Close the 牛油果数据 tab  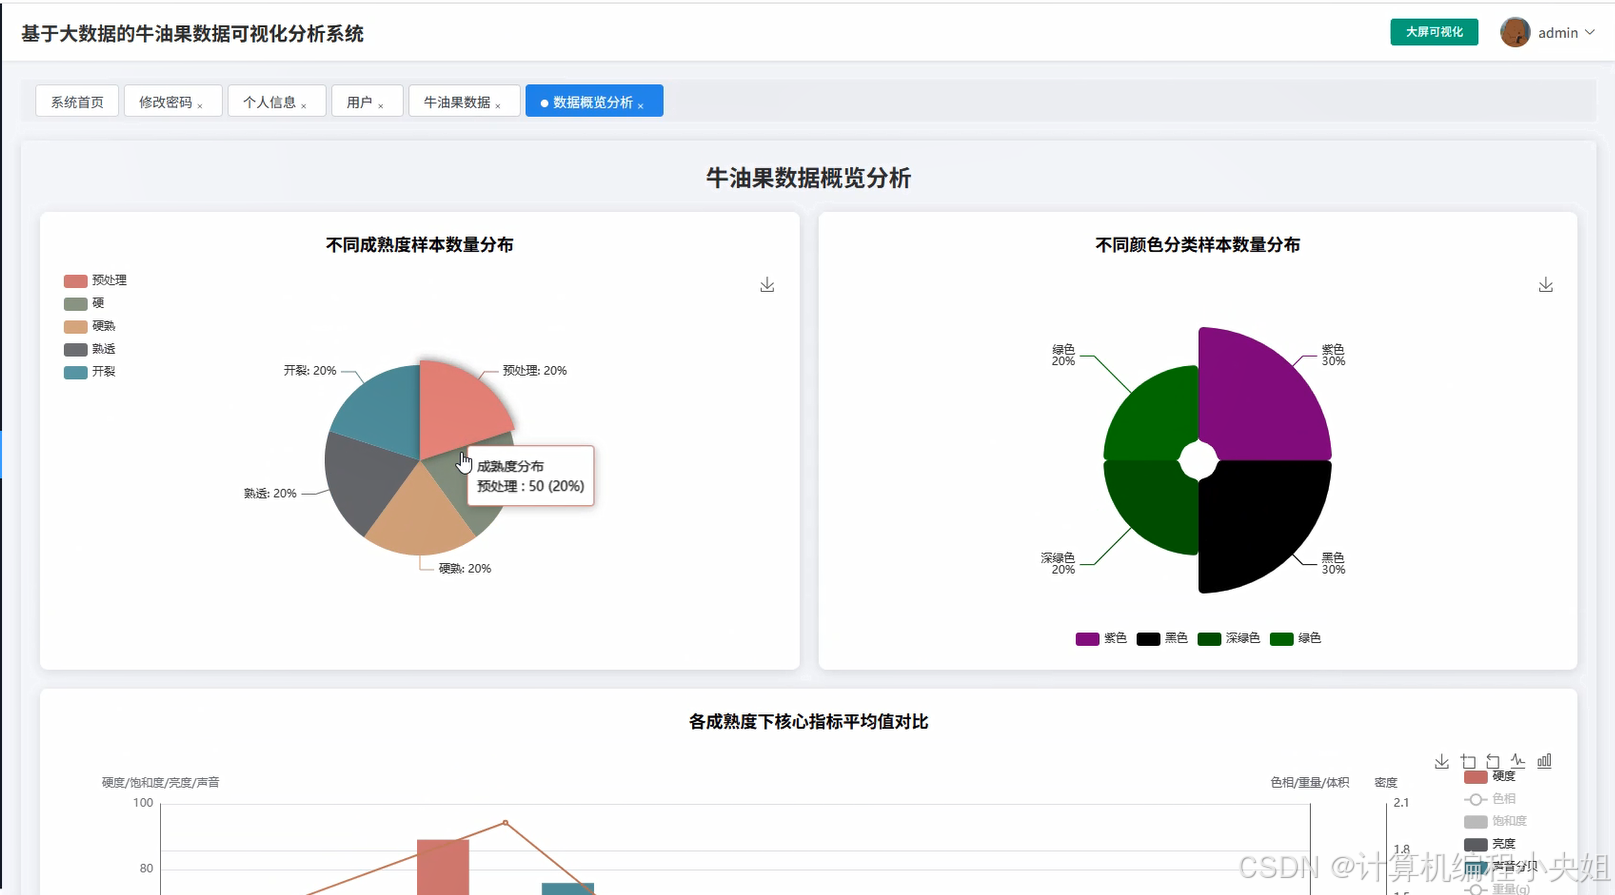[498, 105]
